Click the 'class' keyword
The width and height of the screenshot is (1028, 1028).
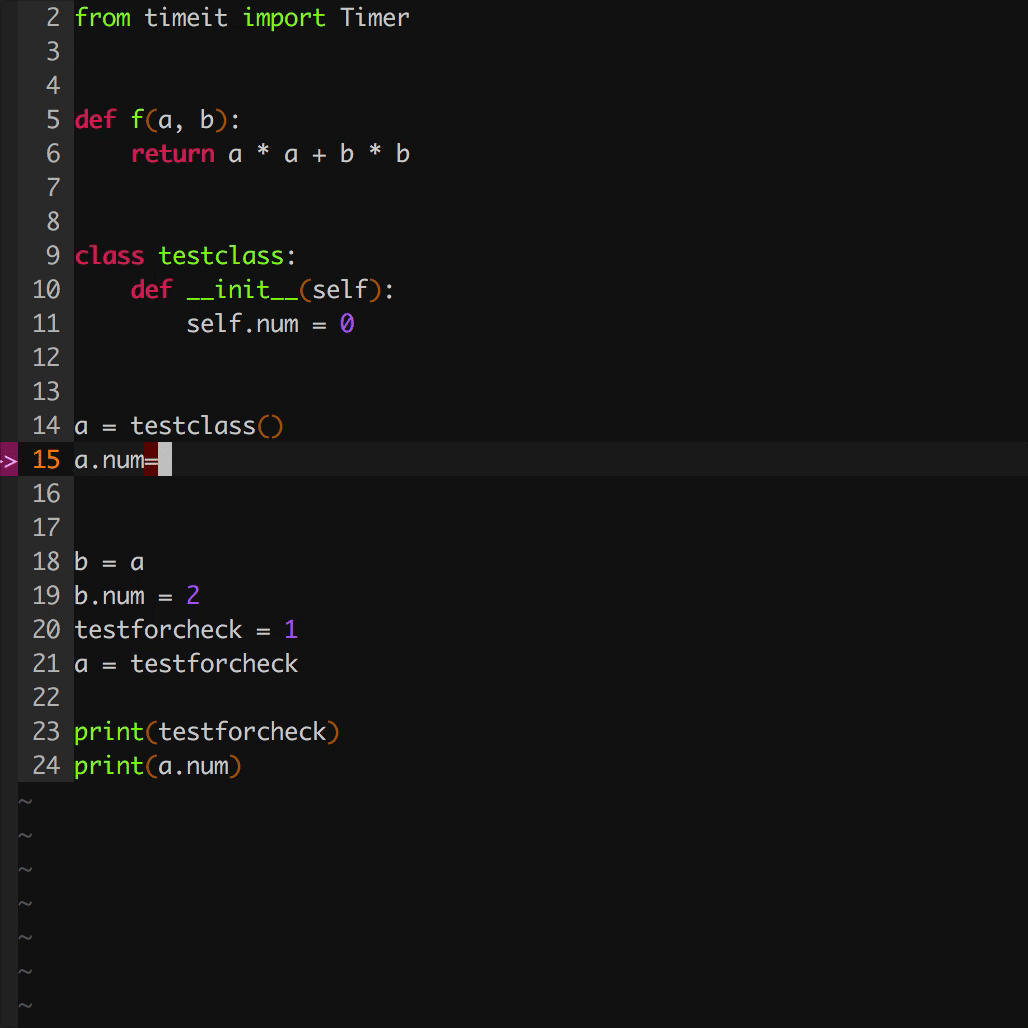coord(109,256)
